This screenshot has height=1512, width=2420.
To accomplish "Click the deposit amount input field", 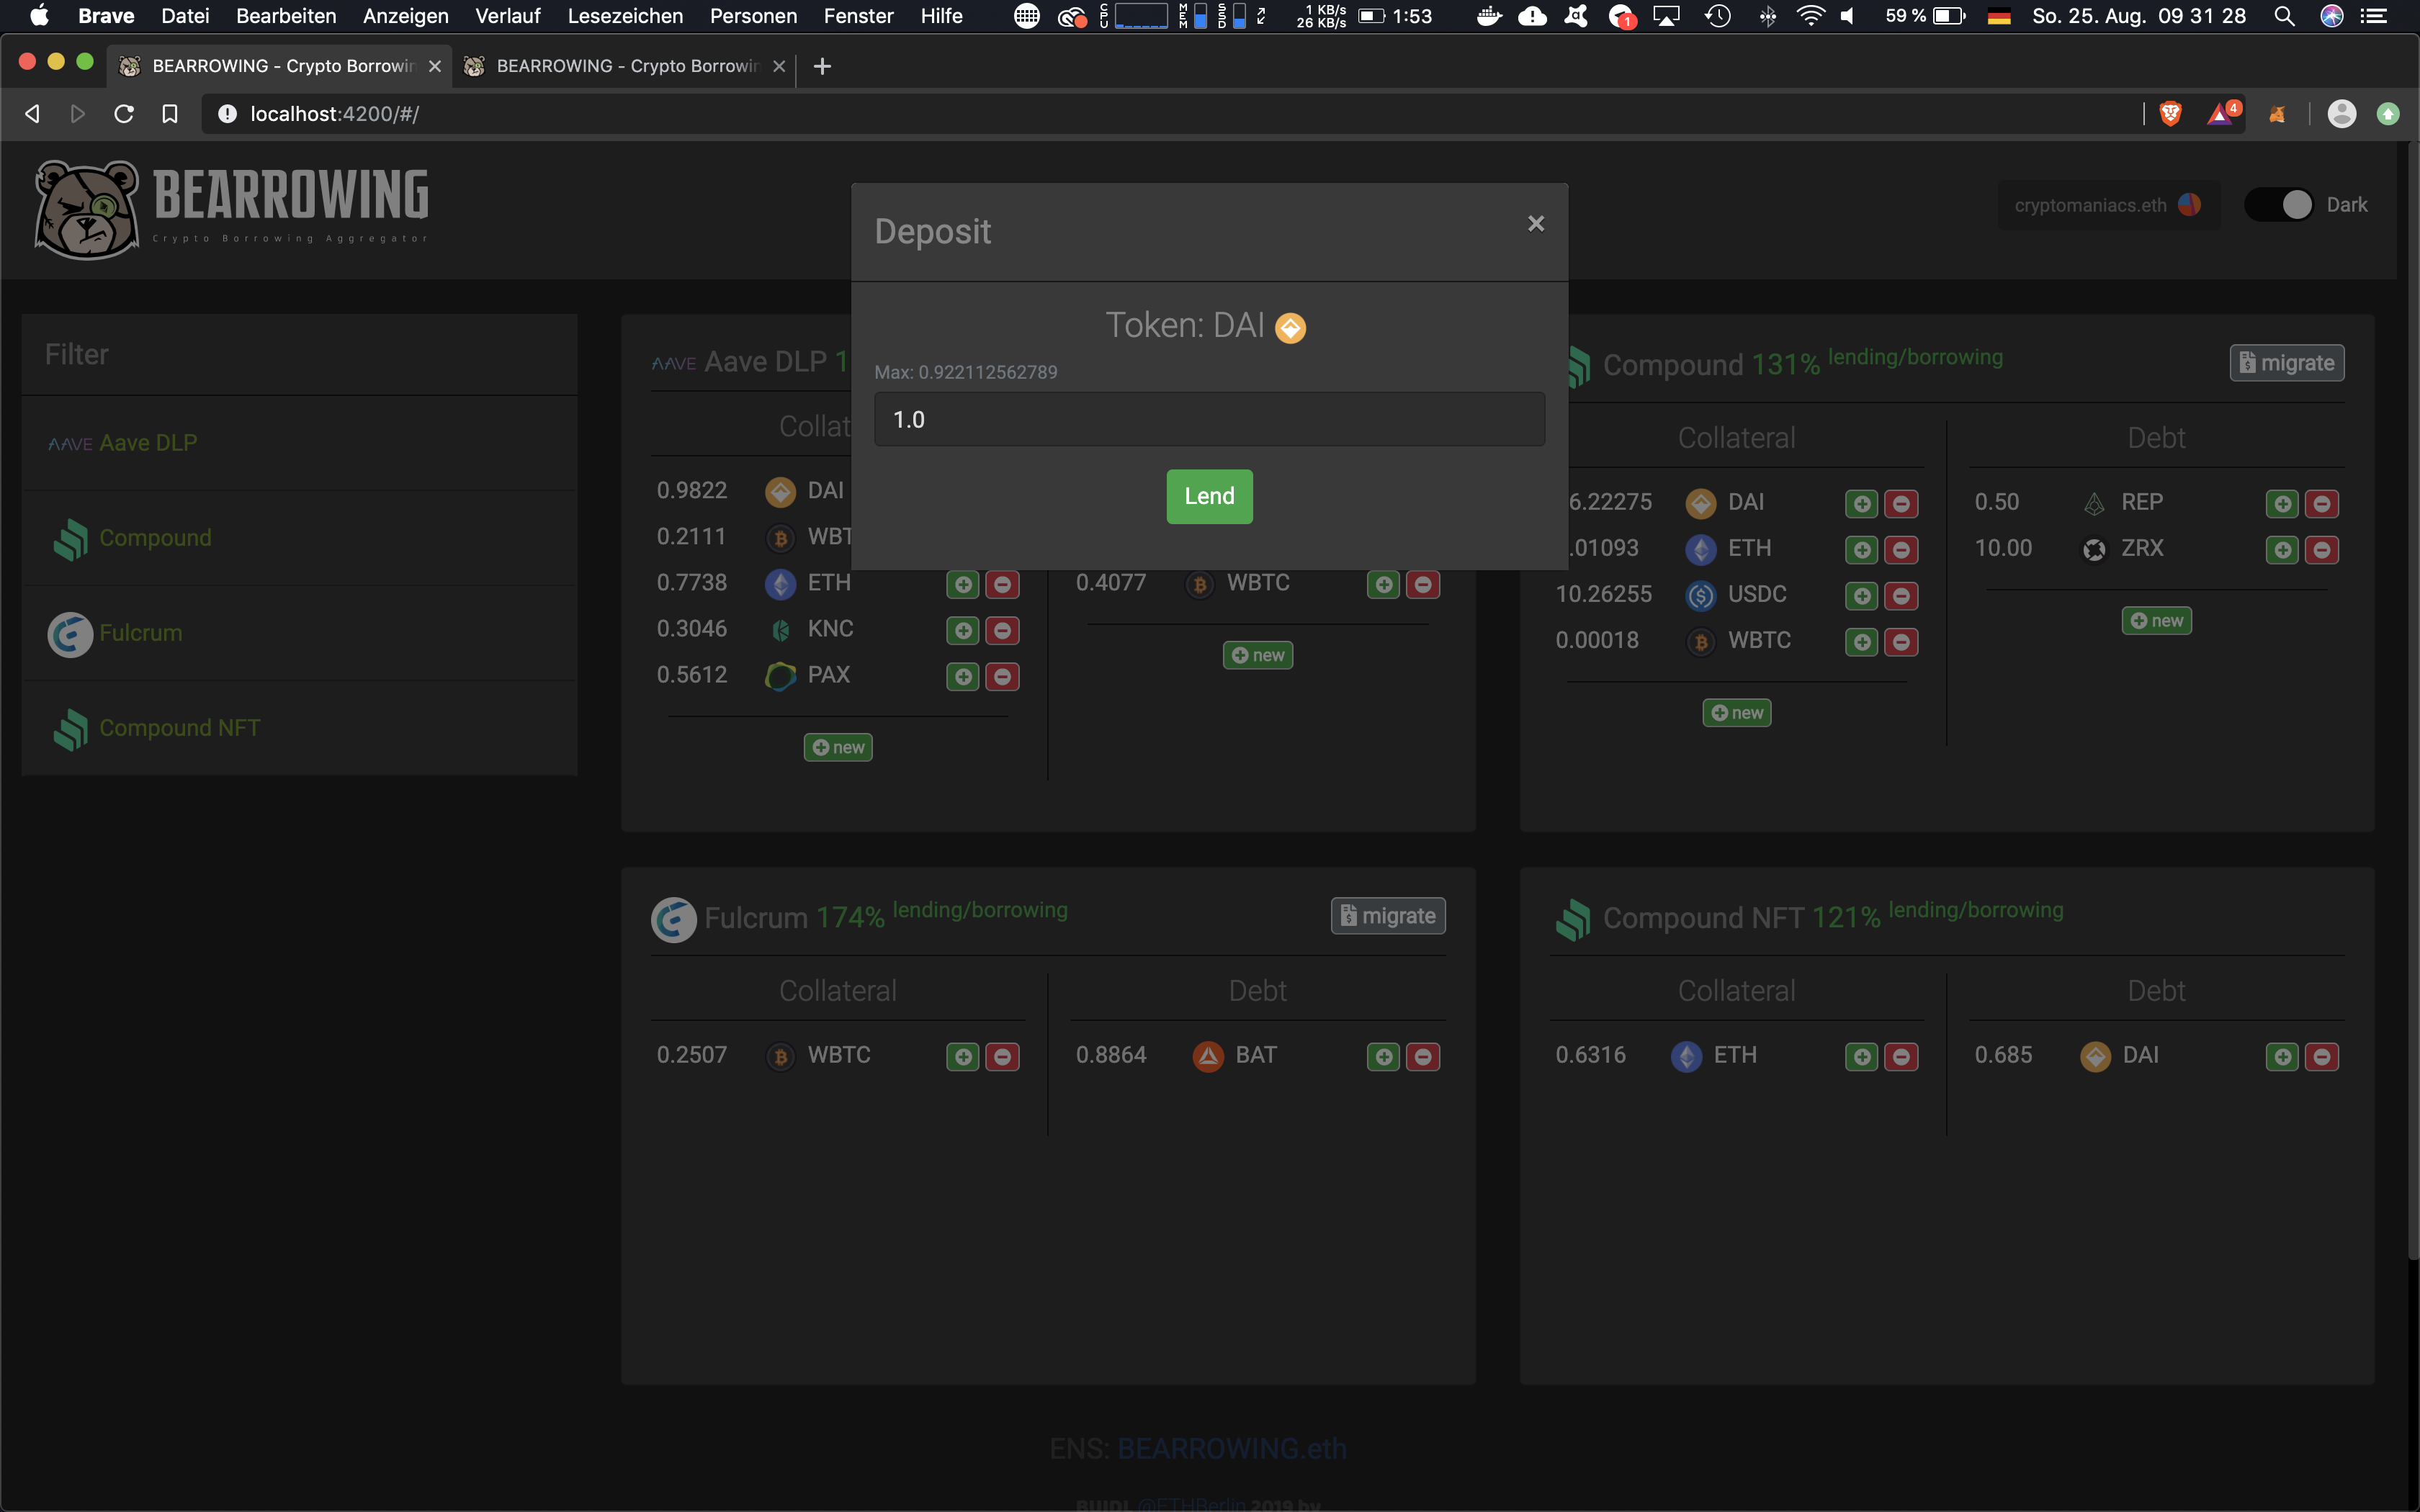I will (1209, 419).
